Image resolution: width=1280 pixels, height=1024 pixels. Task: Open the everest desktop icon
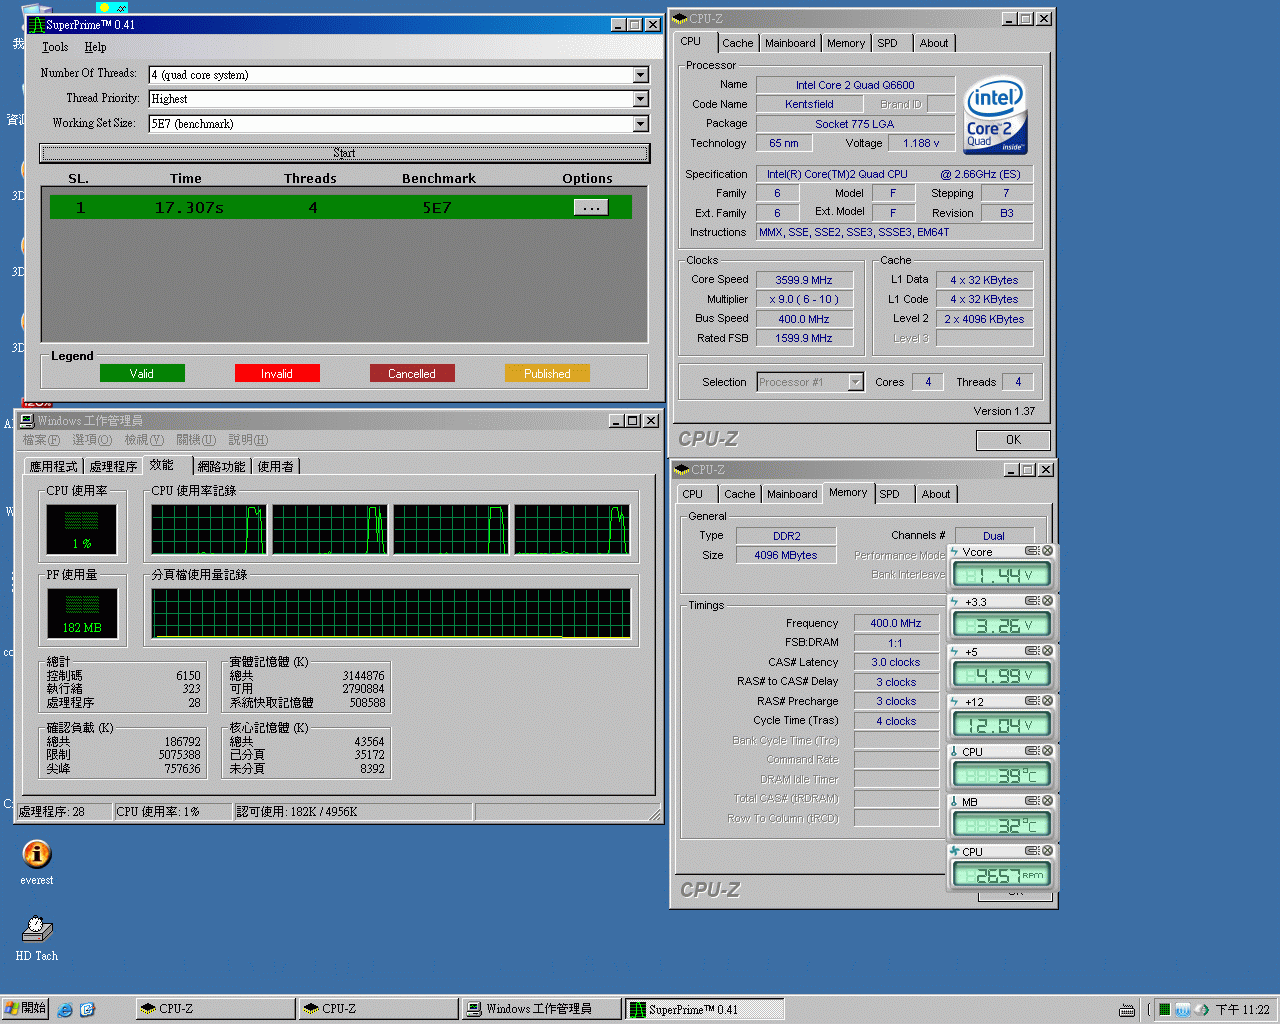[37, 861]
